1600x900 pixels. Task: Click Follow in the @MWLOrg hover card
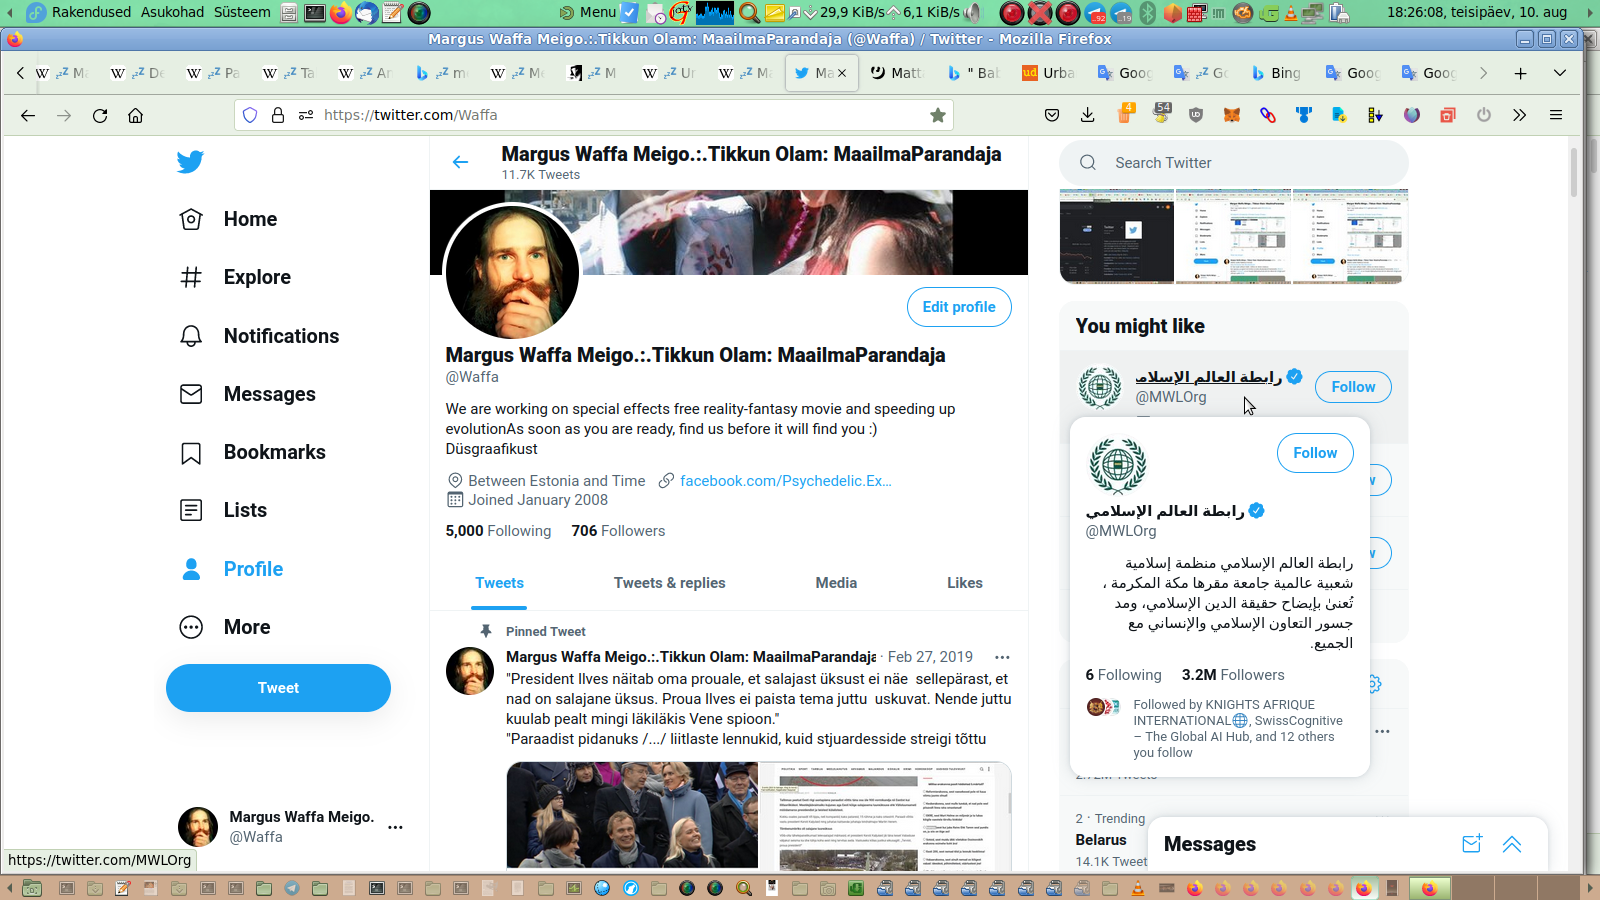[x=1315, y=453]
